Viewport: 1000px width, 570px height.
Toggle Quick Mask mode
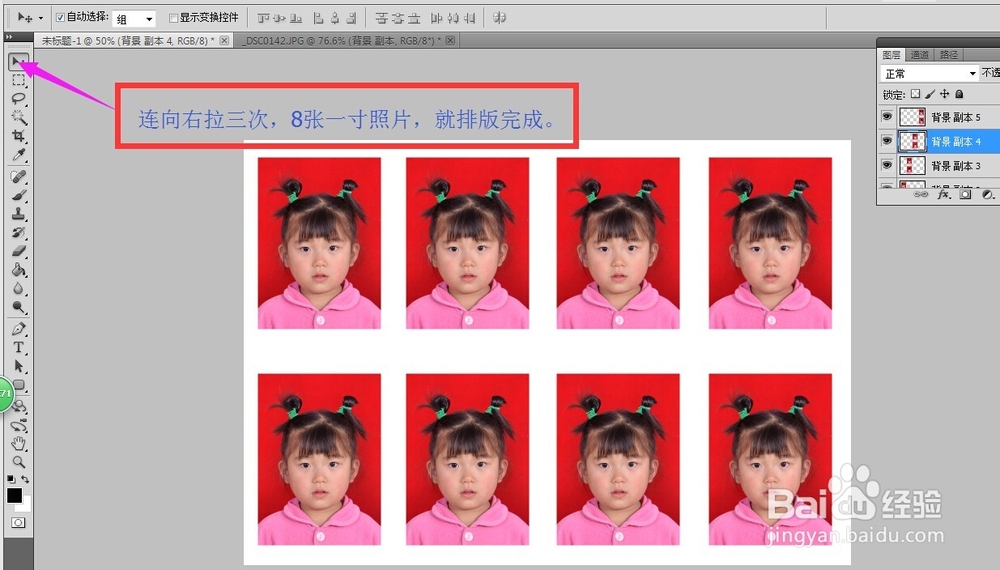[x=18, y=523]
